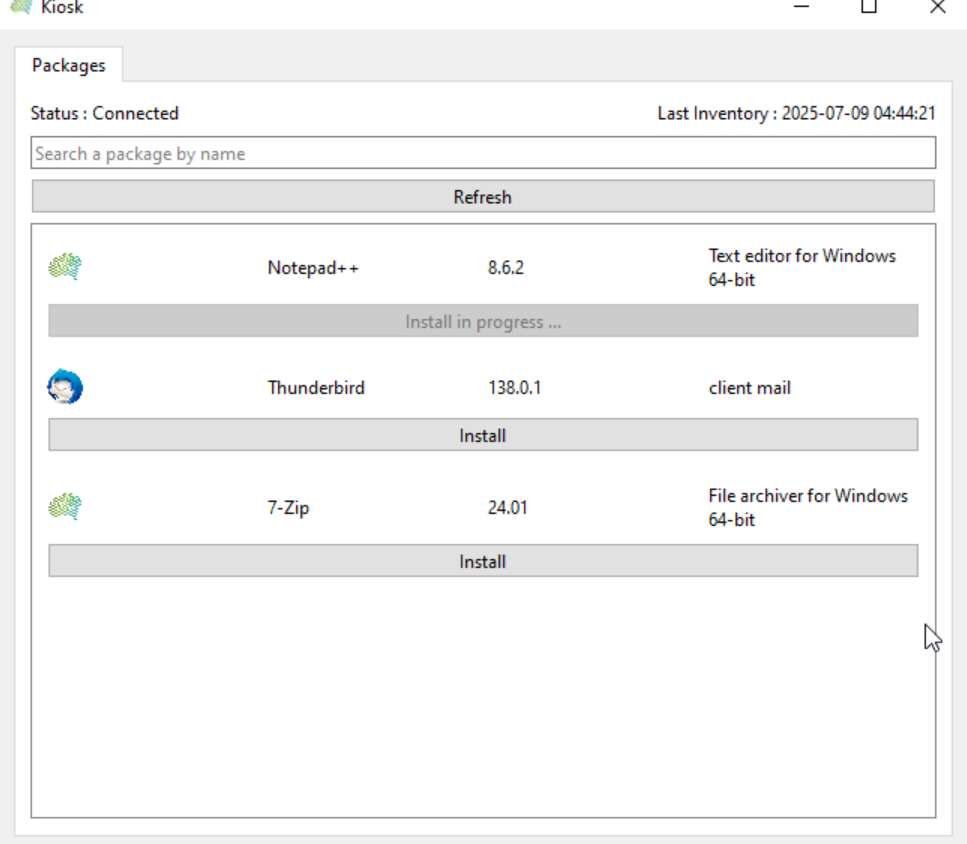Screen dimensions: 967x844
Task: Select the Thunderbird package name
Action: coord(316,388)
